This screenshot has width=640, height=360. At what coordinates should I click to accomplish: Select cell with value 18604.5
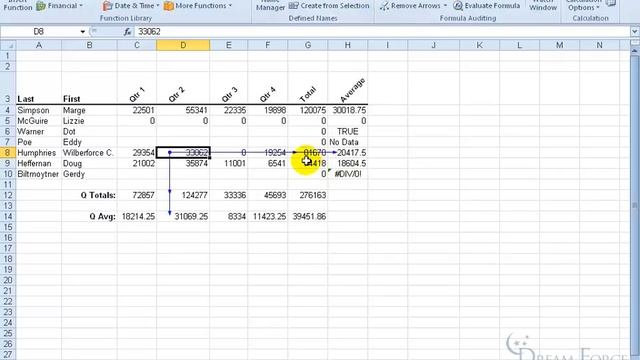(x=347, y=163)
